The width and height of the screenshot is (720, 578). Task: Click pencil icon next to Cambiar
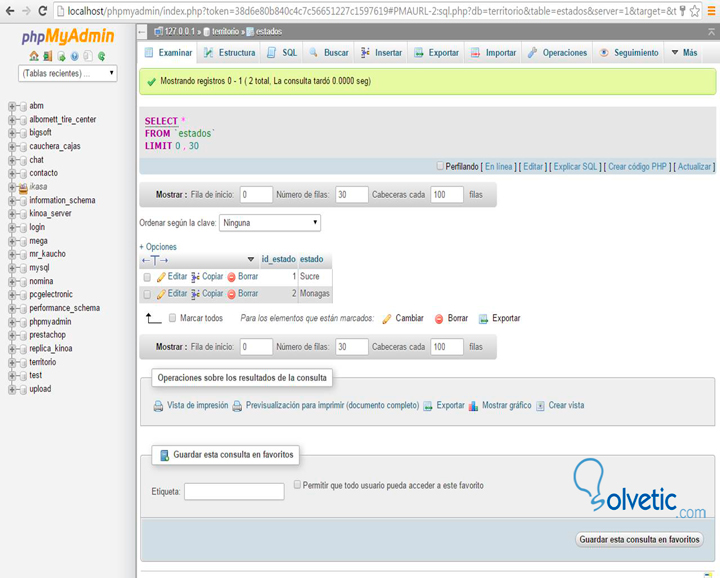coord(387,319)
